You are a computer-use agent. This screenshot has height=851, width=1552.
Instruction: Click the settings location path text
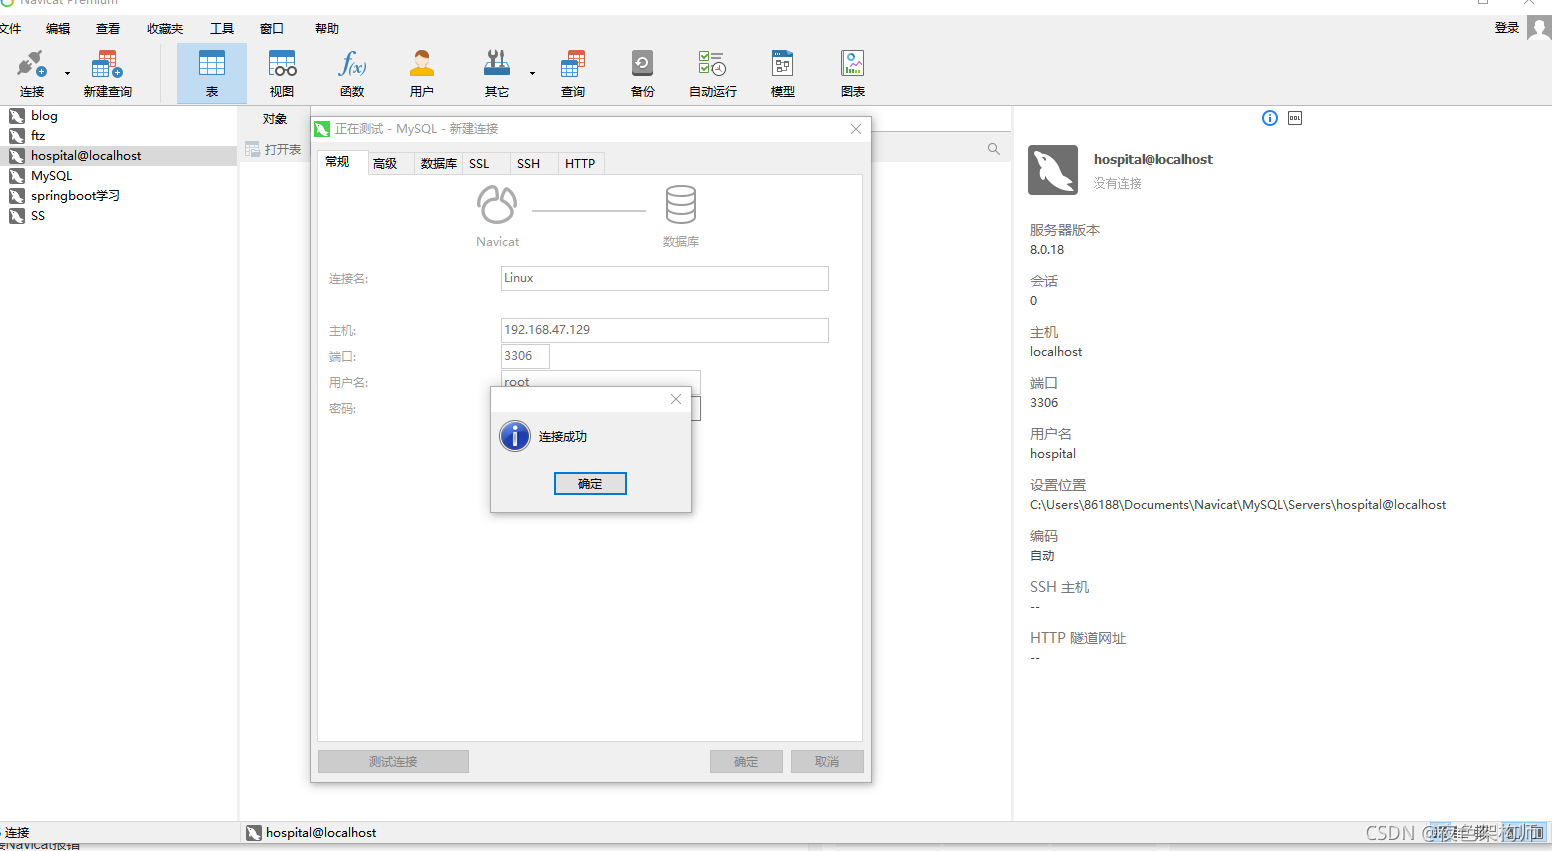point(1238,505)
